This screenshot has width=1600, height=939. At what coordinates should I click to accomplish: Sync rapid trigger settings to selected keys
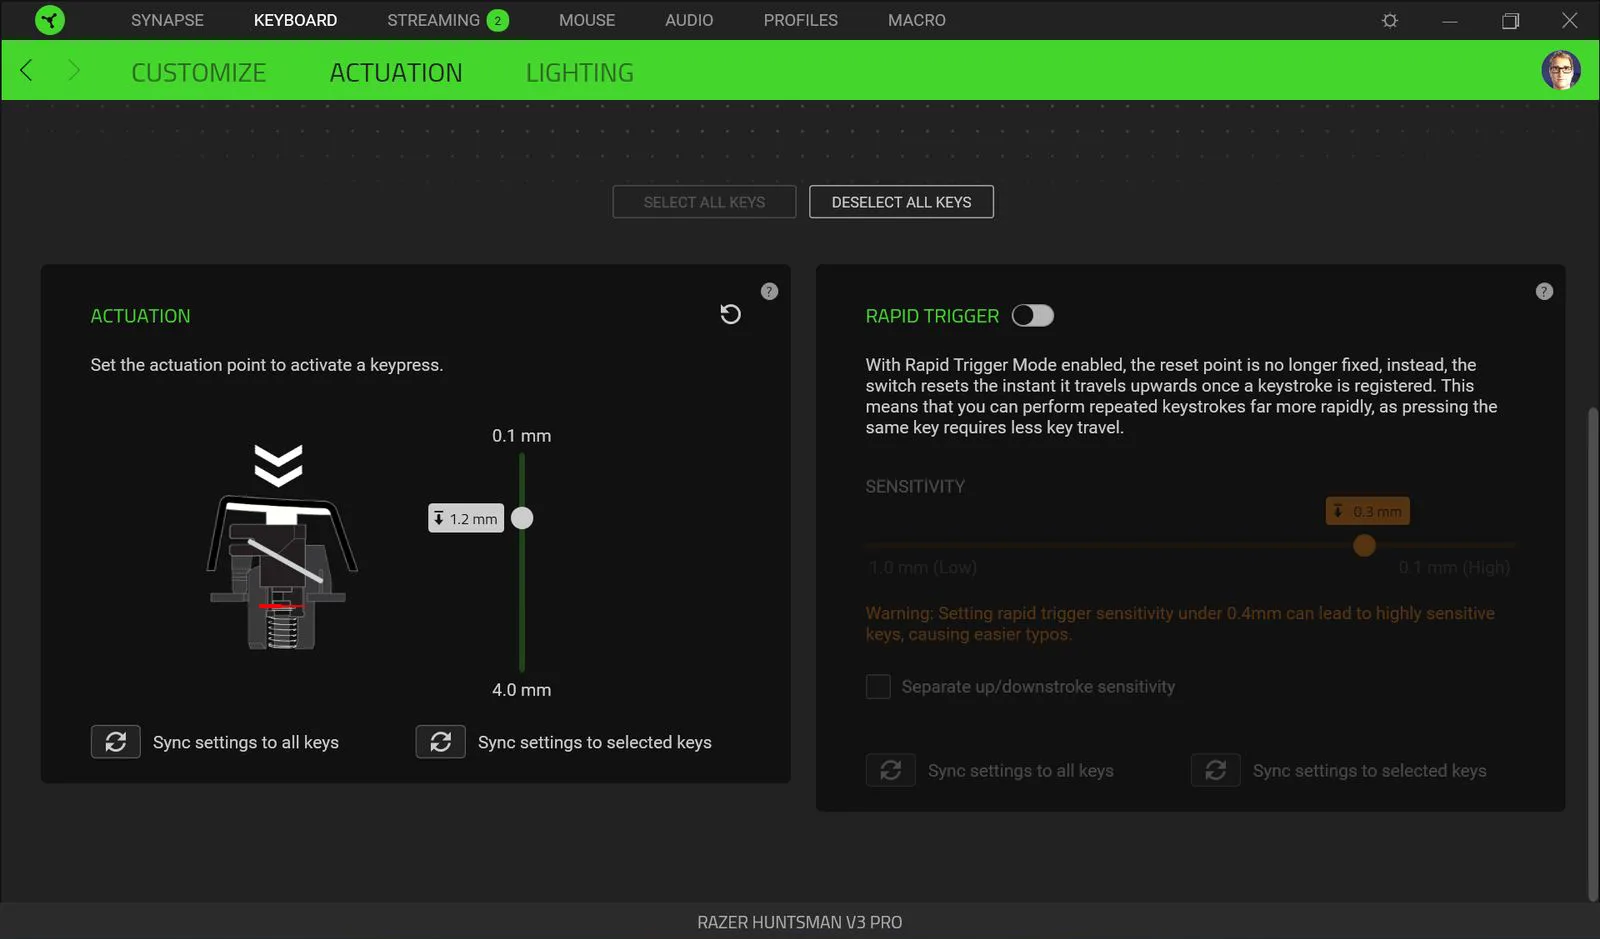pos(1216,770)
